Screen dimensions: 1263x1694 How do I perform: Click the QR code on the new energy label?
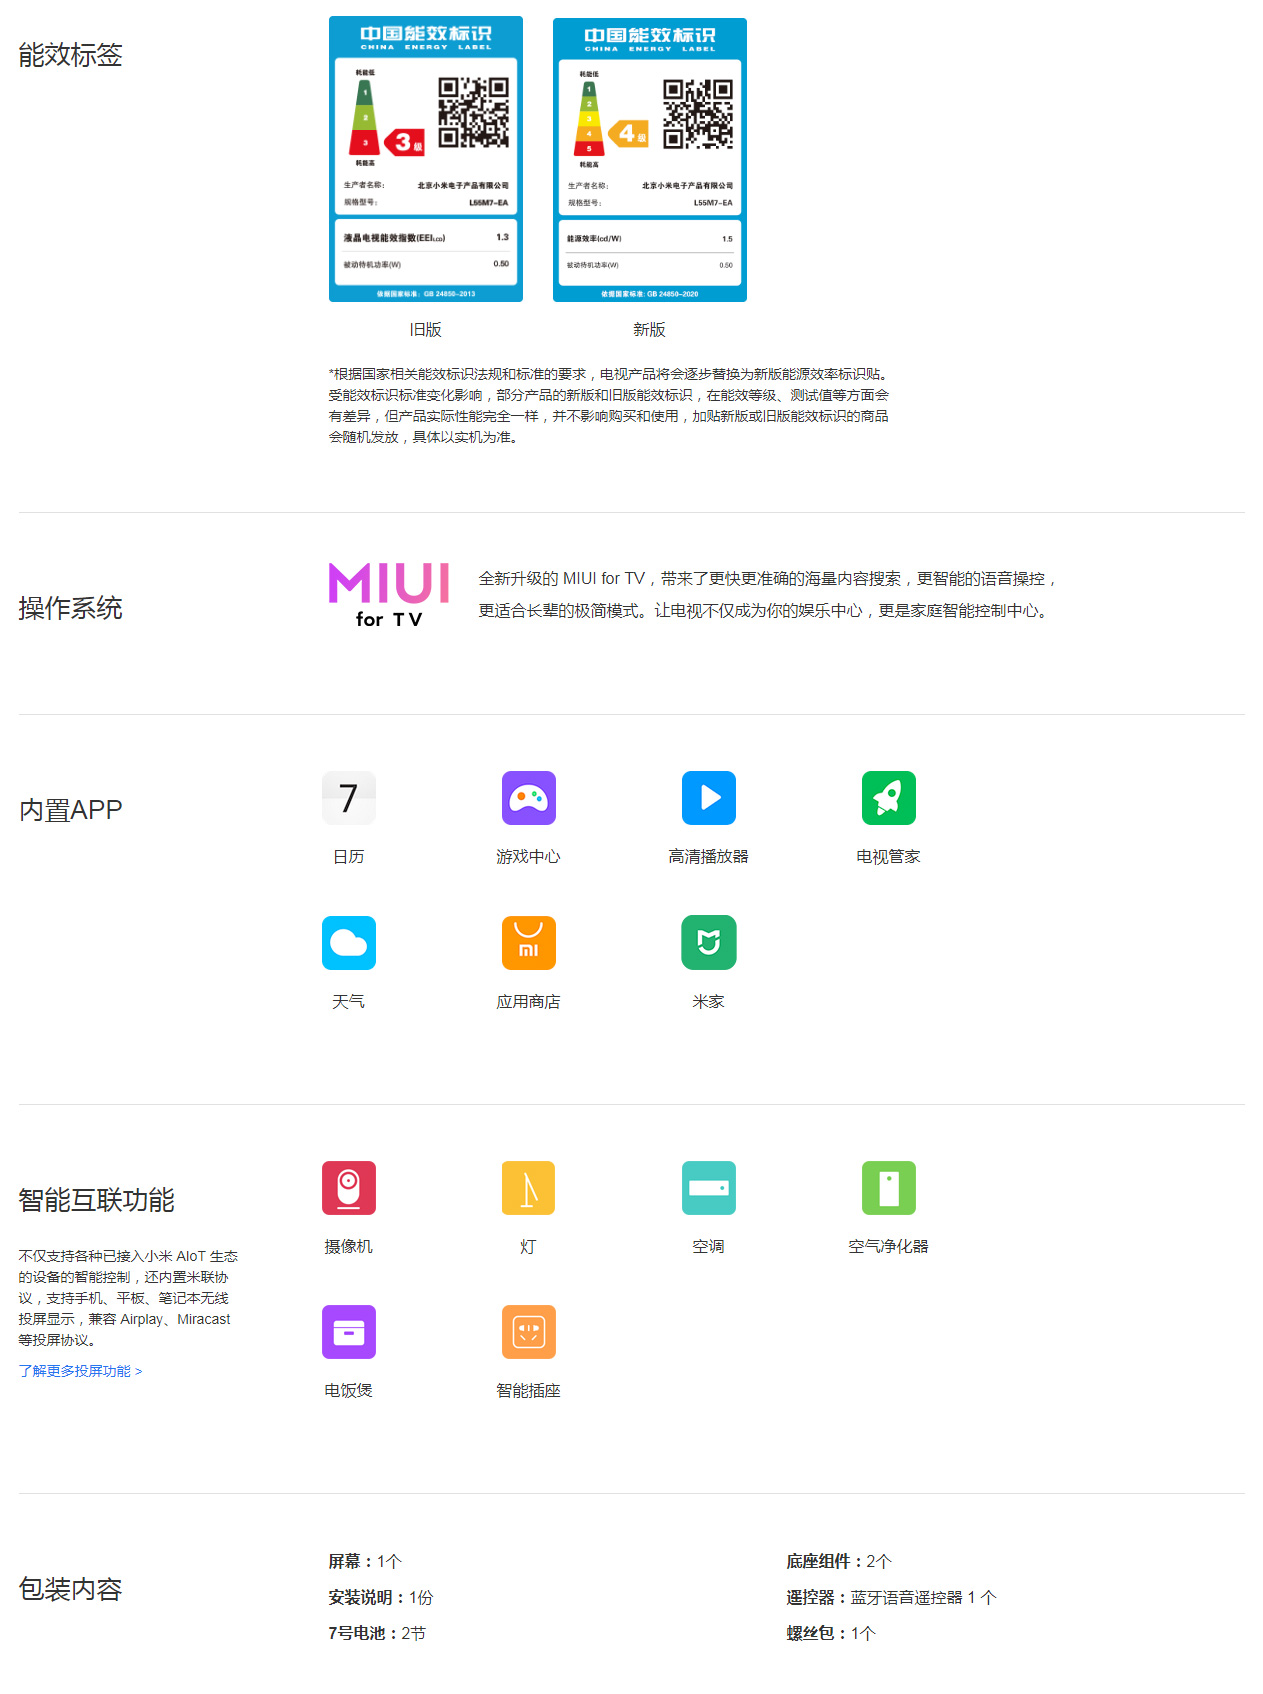coord(697,114)
